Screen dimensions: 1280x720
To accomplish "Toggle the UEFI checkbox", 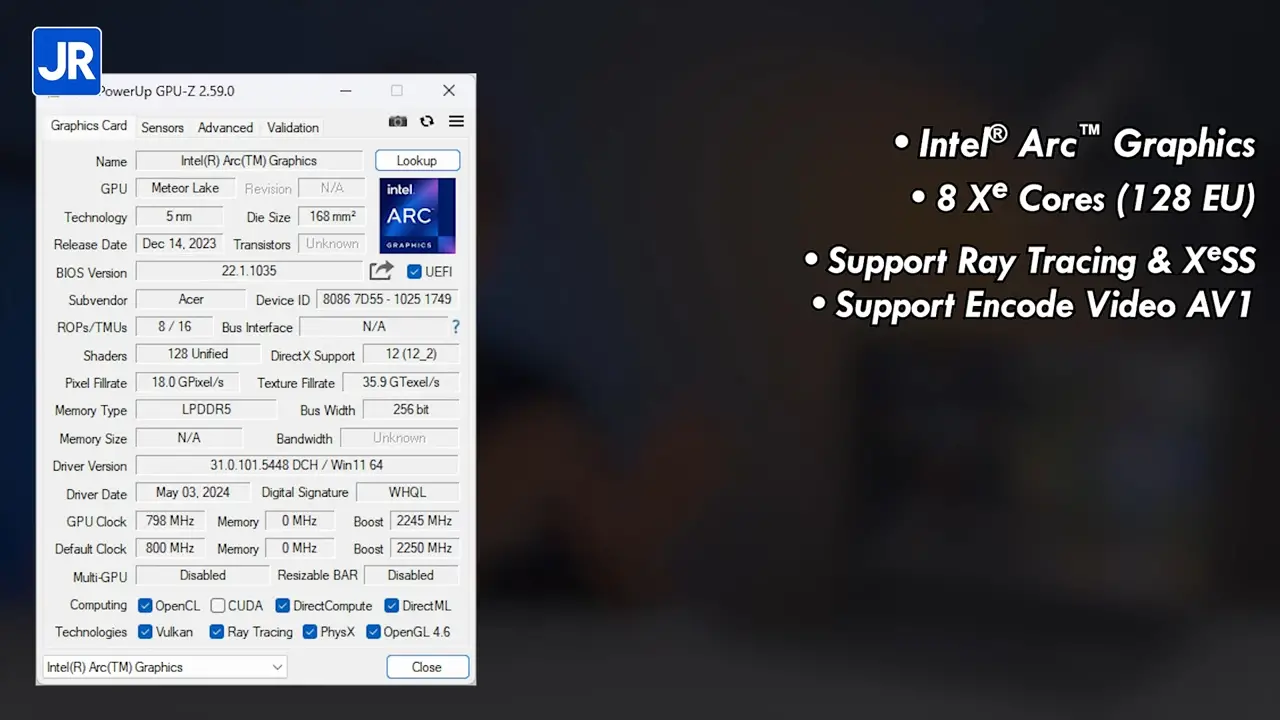I will pos(414,272).
